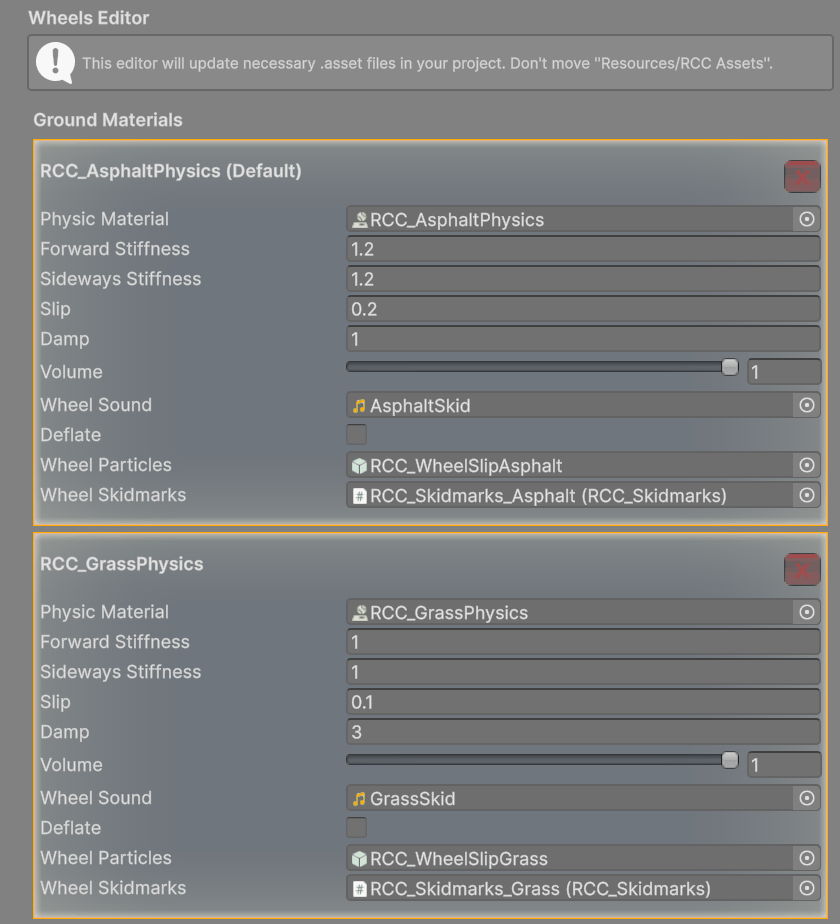The width and height of the screenshot is (840, 924).
Task: Click the asphalt 'Slip' label
Action: (55, 309)
